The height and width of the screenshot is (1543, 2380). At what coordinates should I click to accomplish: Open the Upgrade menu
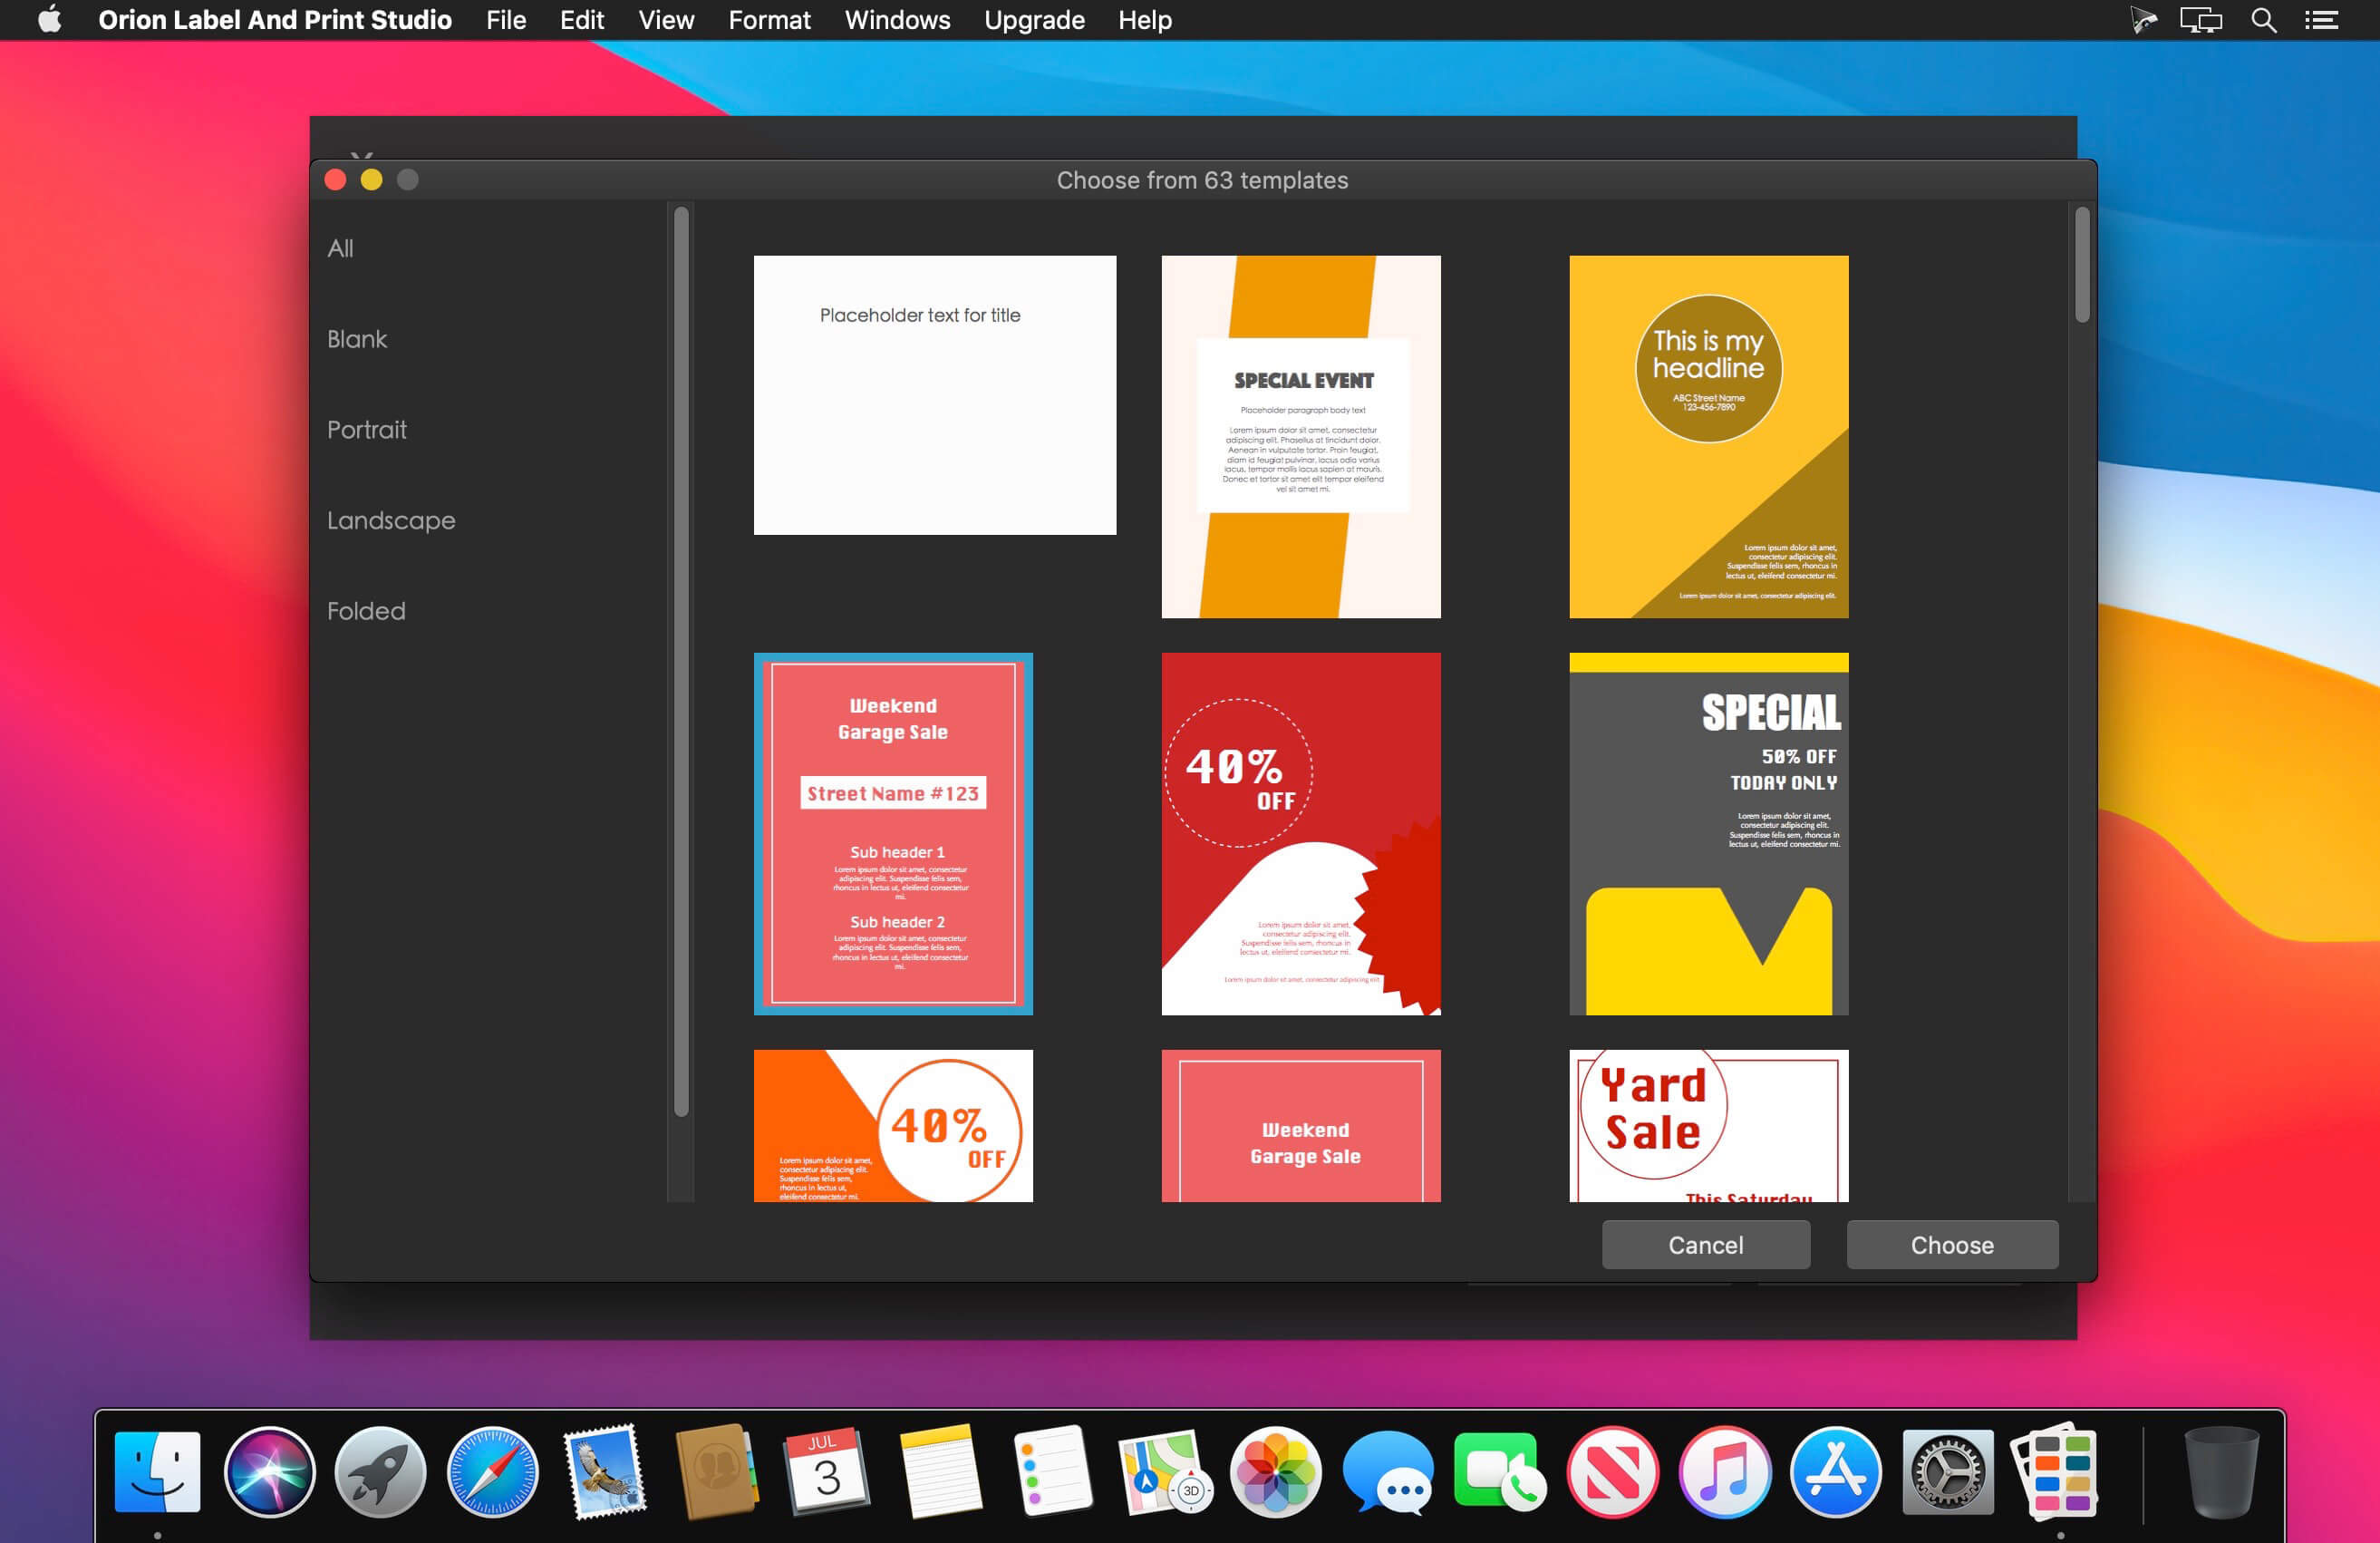click(1034, 20)
